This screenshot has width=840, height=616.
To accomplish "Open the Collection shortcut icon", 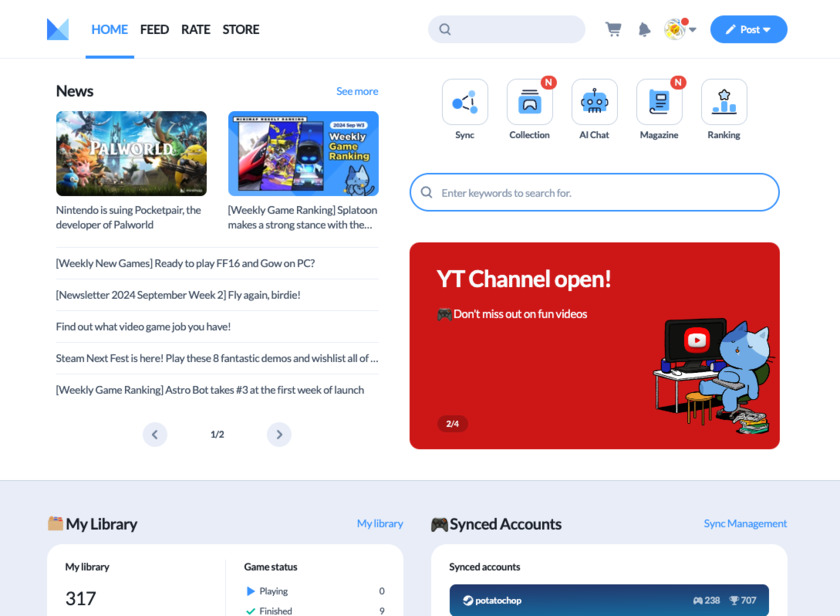I will [x=529, y=102].
